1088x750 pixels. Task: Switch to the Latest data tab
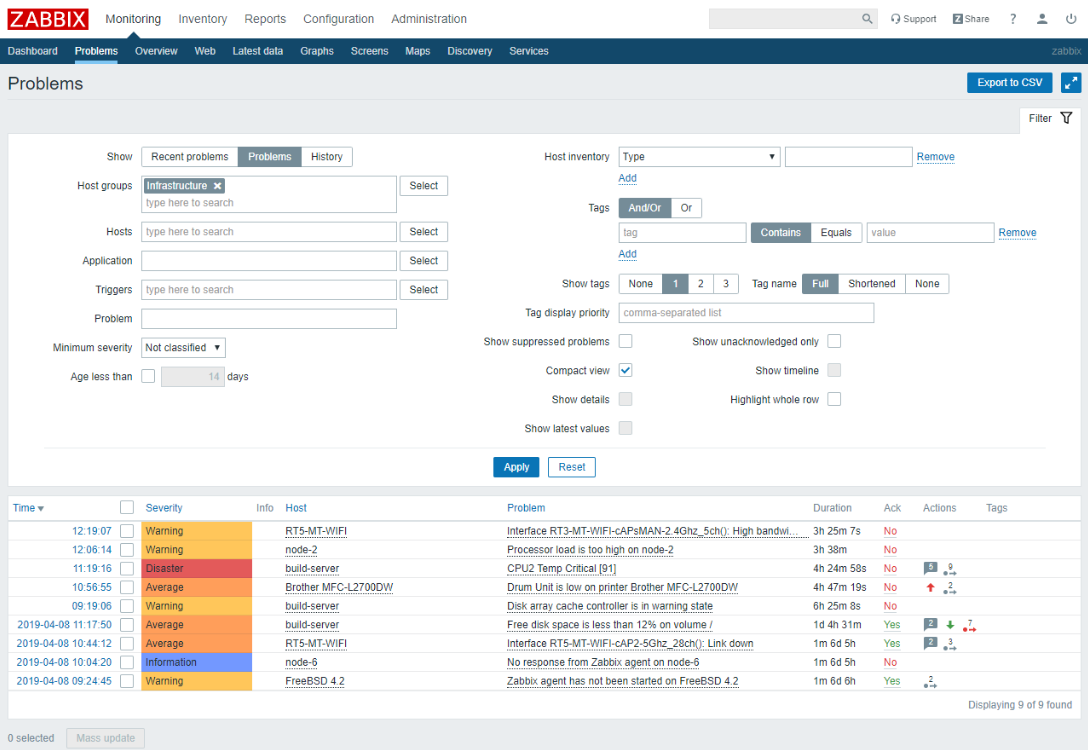(x=257, y=51)
